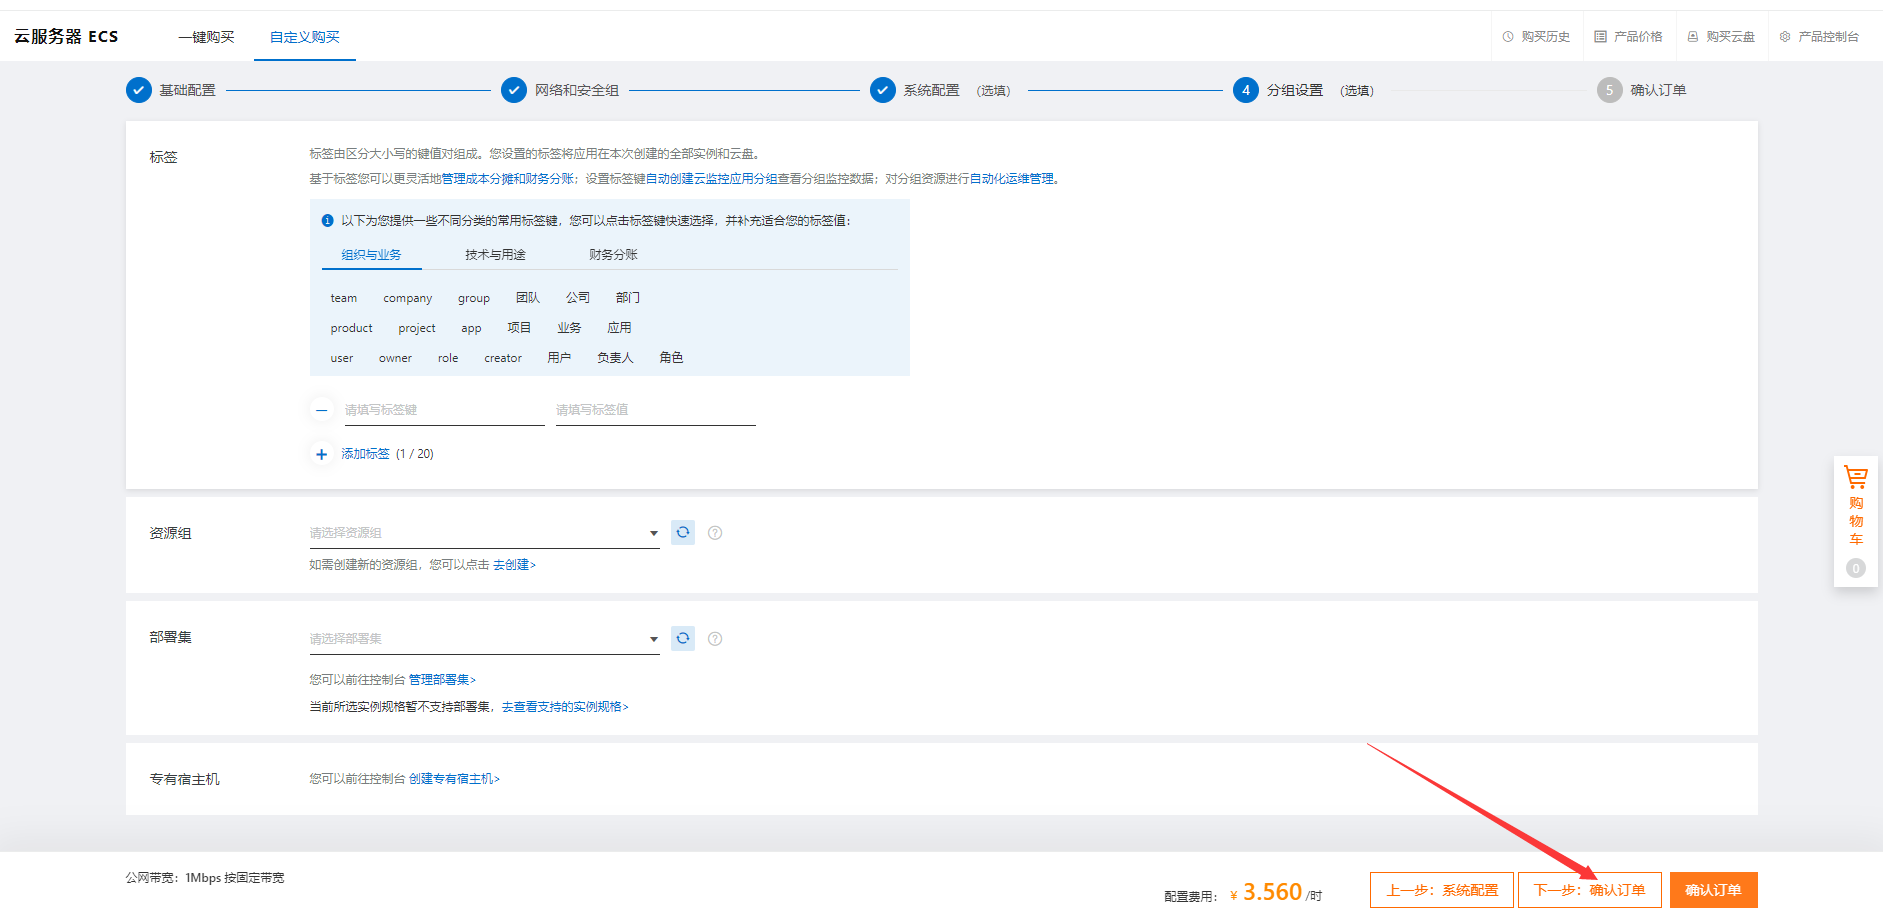The image size is (1883, 916).
Task: Choose the "project" tag key suggestion
Action: [417, 328]
